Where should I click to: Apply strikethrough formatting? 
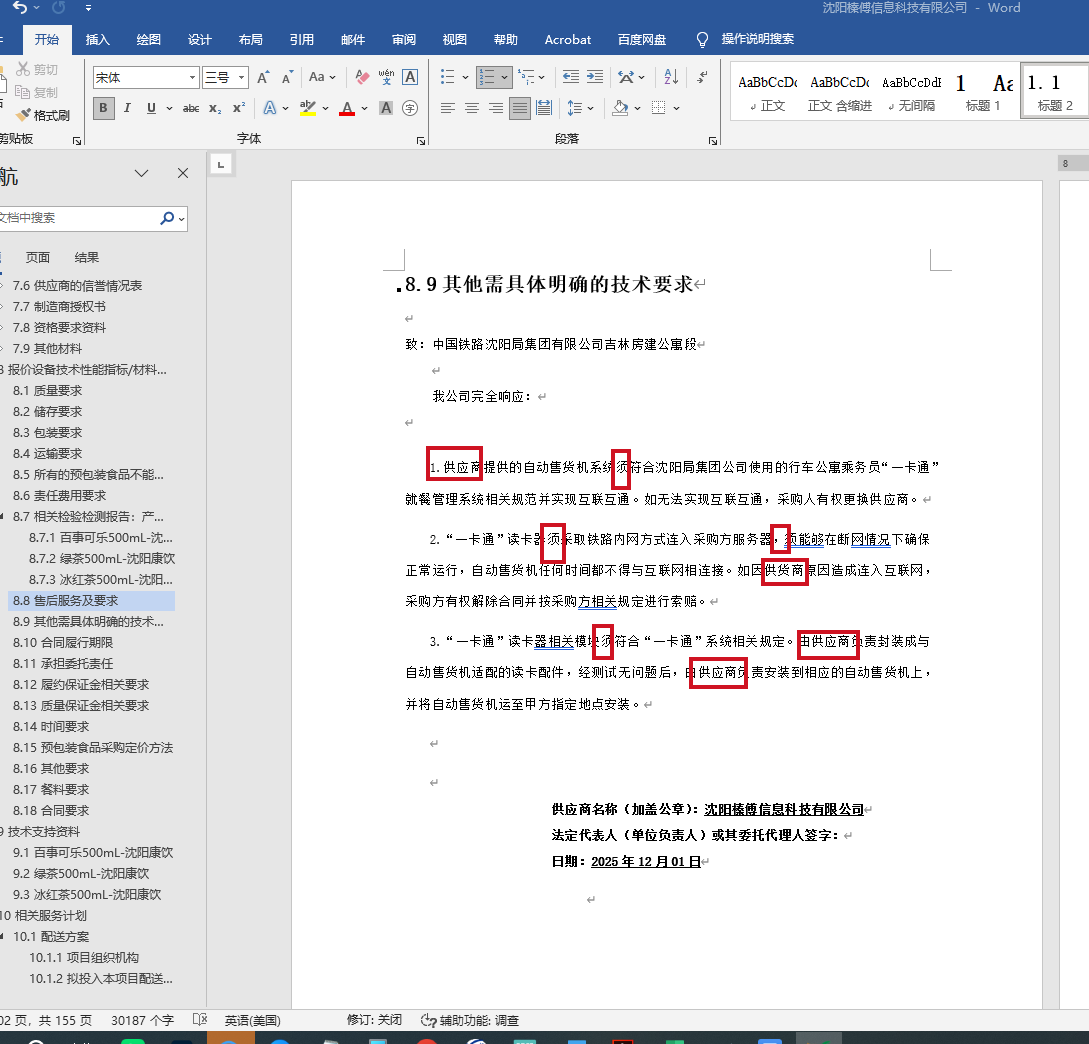point(190,108)
